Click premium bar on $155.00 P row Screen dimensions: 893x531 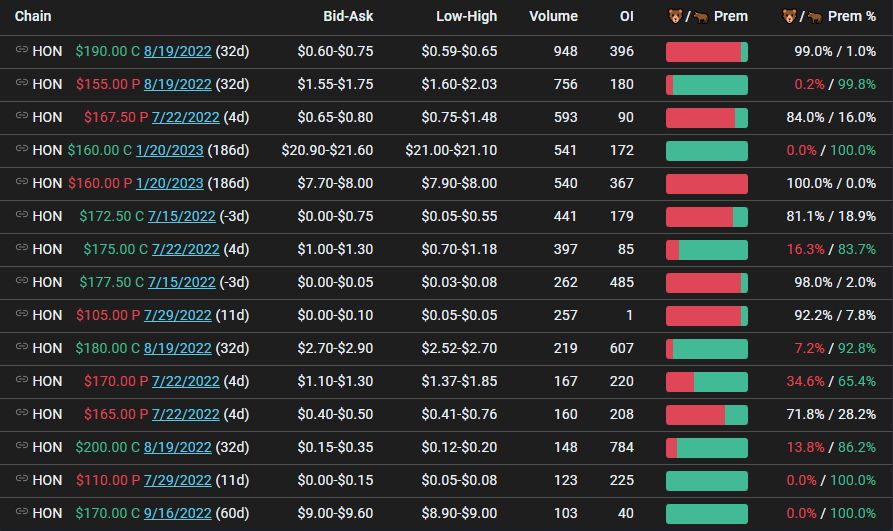pyautogui.click(x=707, y=85)
